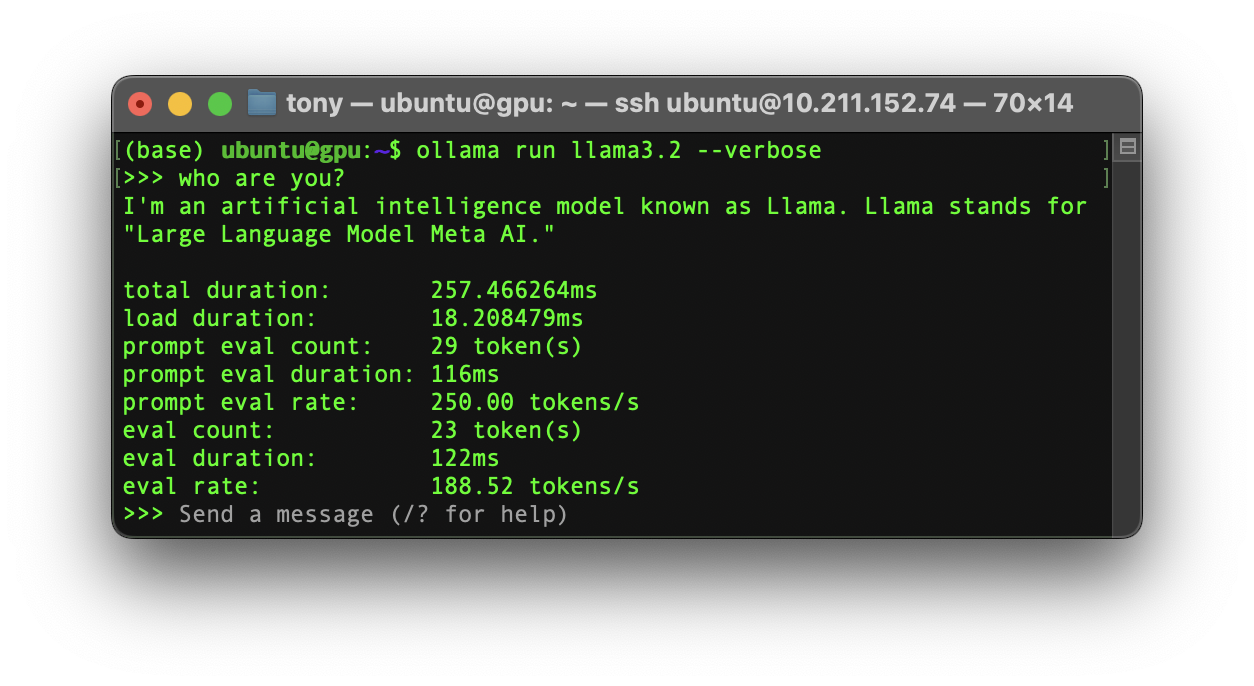Click the green 'ubuntu@gpu' prompt text
The height and width of the screenshot is (686, 1254).
(290, 151)
